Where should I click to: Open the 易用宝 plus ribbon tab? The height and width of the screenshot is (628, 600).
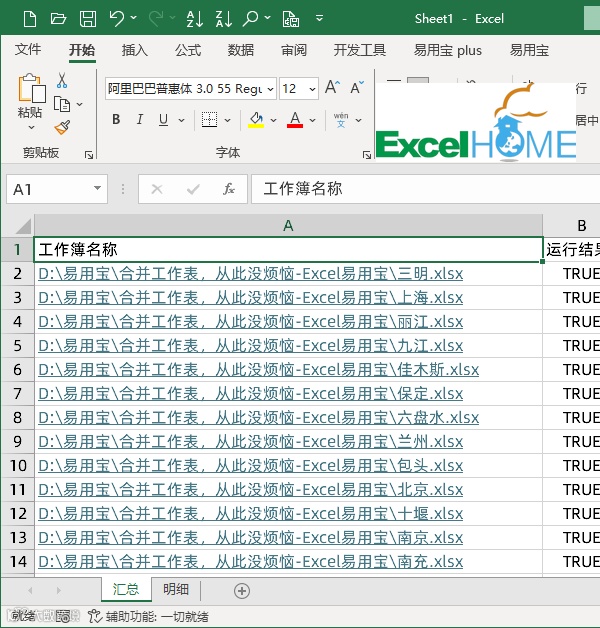(448, 50)
